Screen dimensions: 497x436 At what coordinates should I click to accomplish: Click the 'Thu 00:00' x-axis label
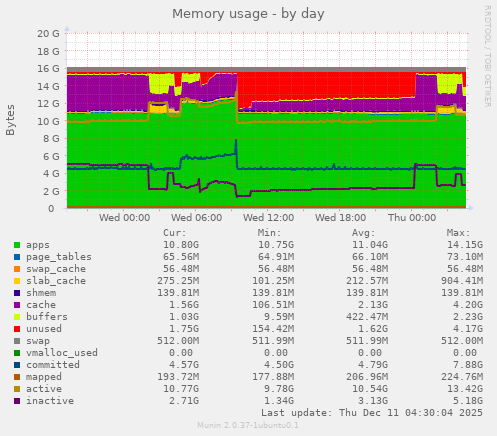tap(412, 218)
